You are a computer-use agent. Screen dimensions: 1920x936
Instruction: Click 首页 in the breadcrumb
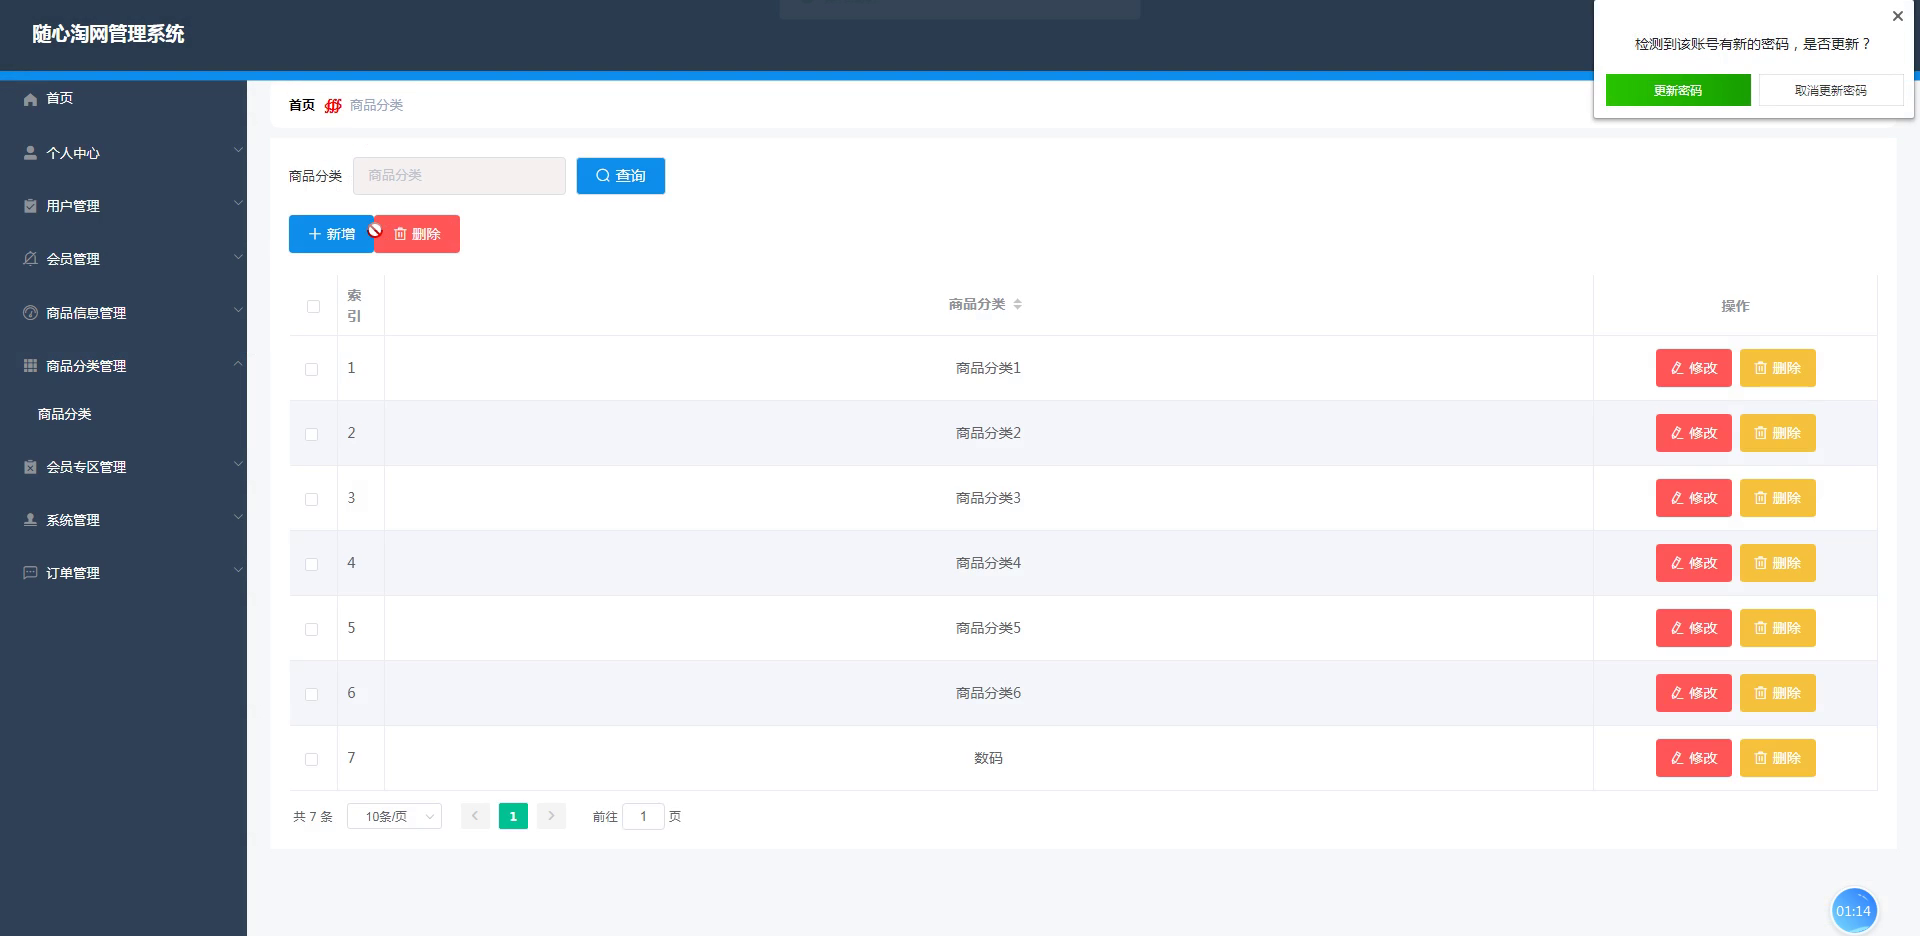[302, 105]
